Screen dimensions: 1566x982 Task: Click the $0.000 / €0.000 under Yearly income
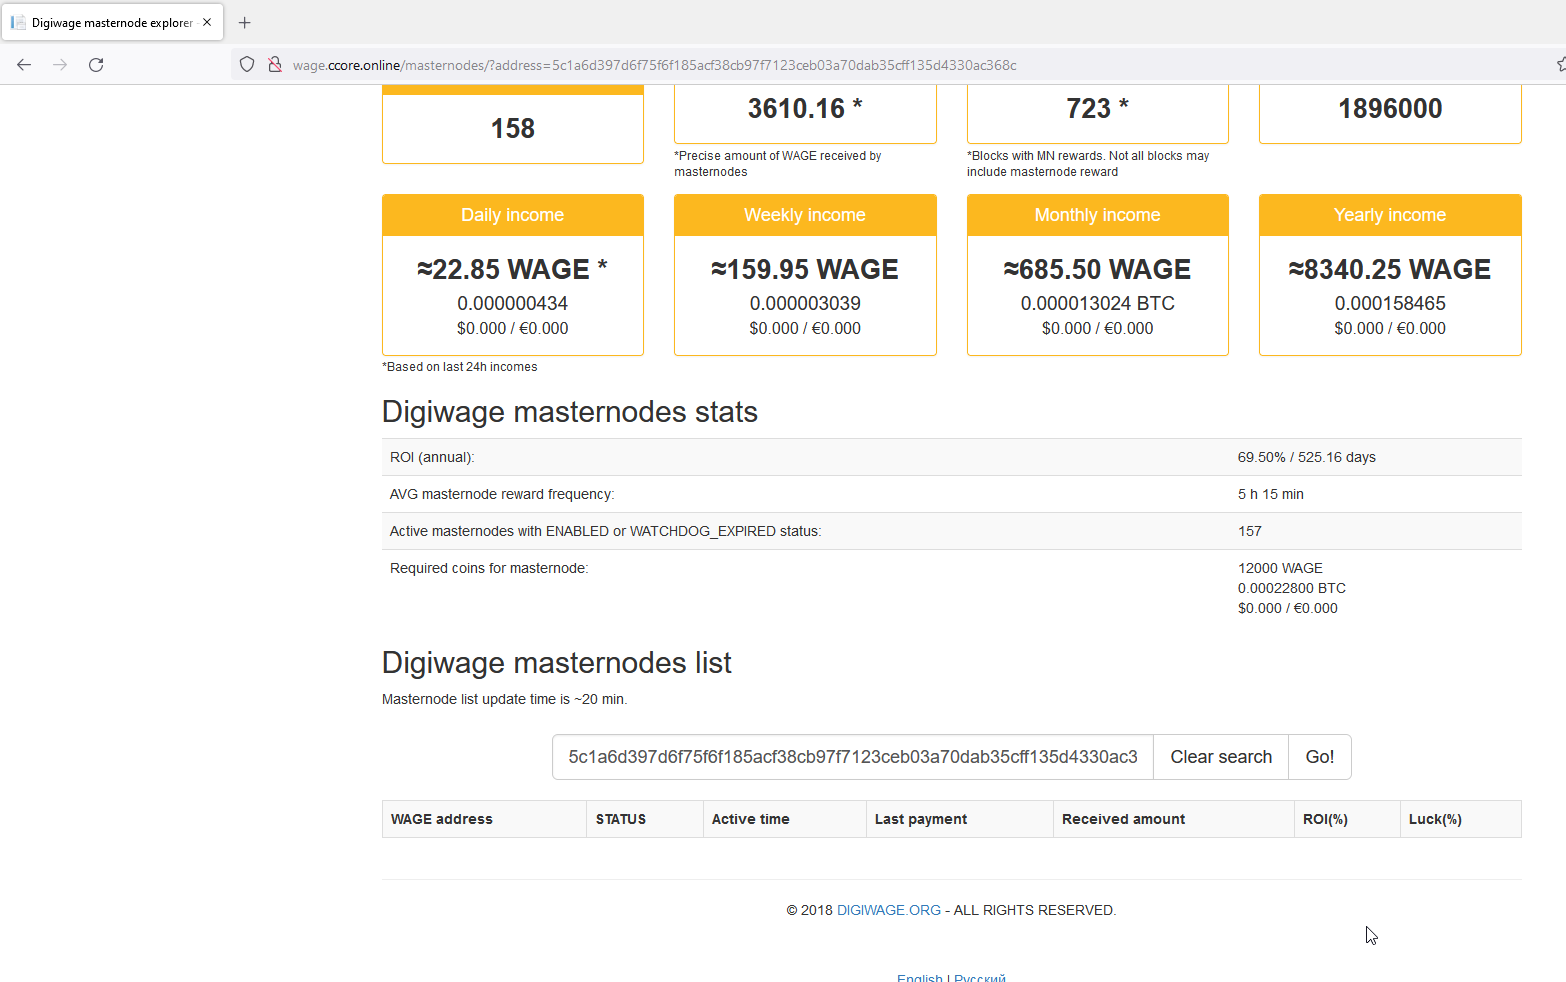coord(1390,328)
